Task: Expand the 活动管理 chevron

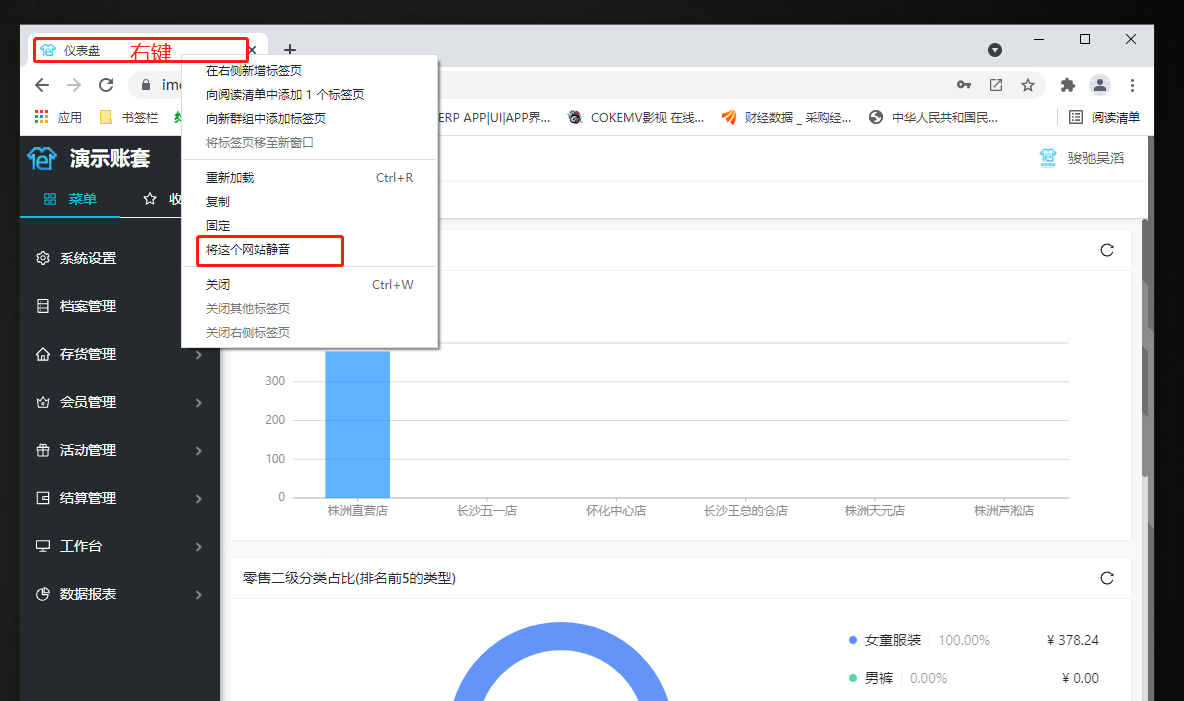Action: pos(199,451)
